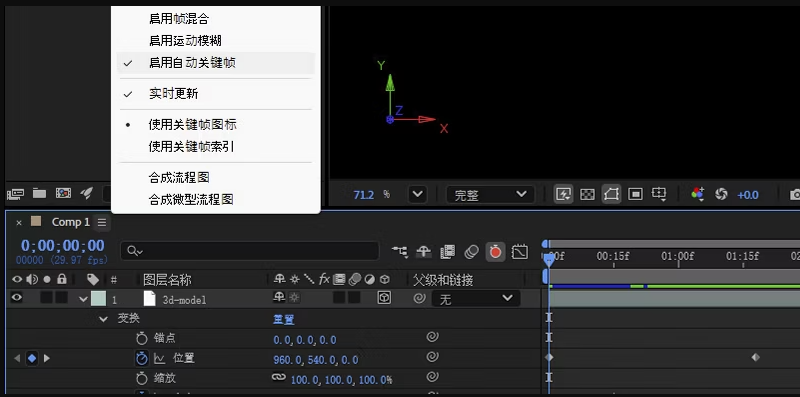Click the 重置 link for 变换
This screenshot has height=397, width=800.
284,319
